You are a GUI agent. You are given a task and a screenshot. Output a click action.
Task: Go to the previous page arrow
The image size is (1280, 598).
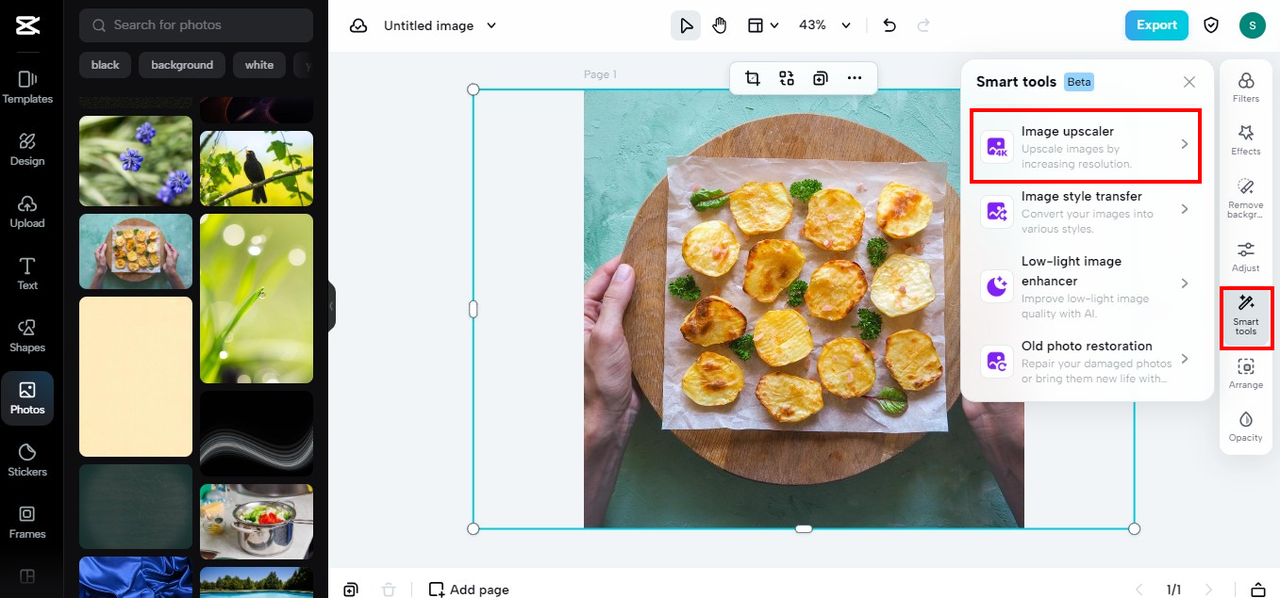pyautogui.click(x=1139, y=589)
